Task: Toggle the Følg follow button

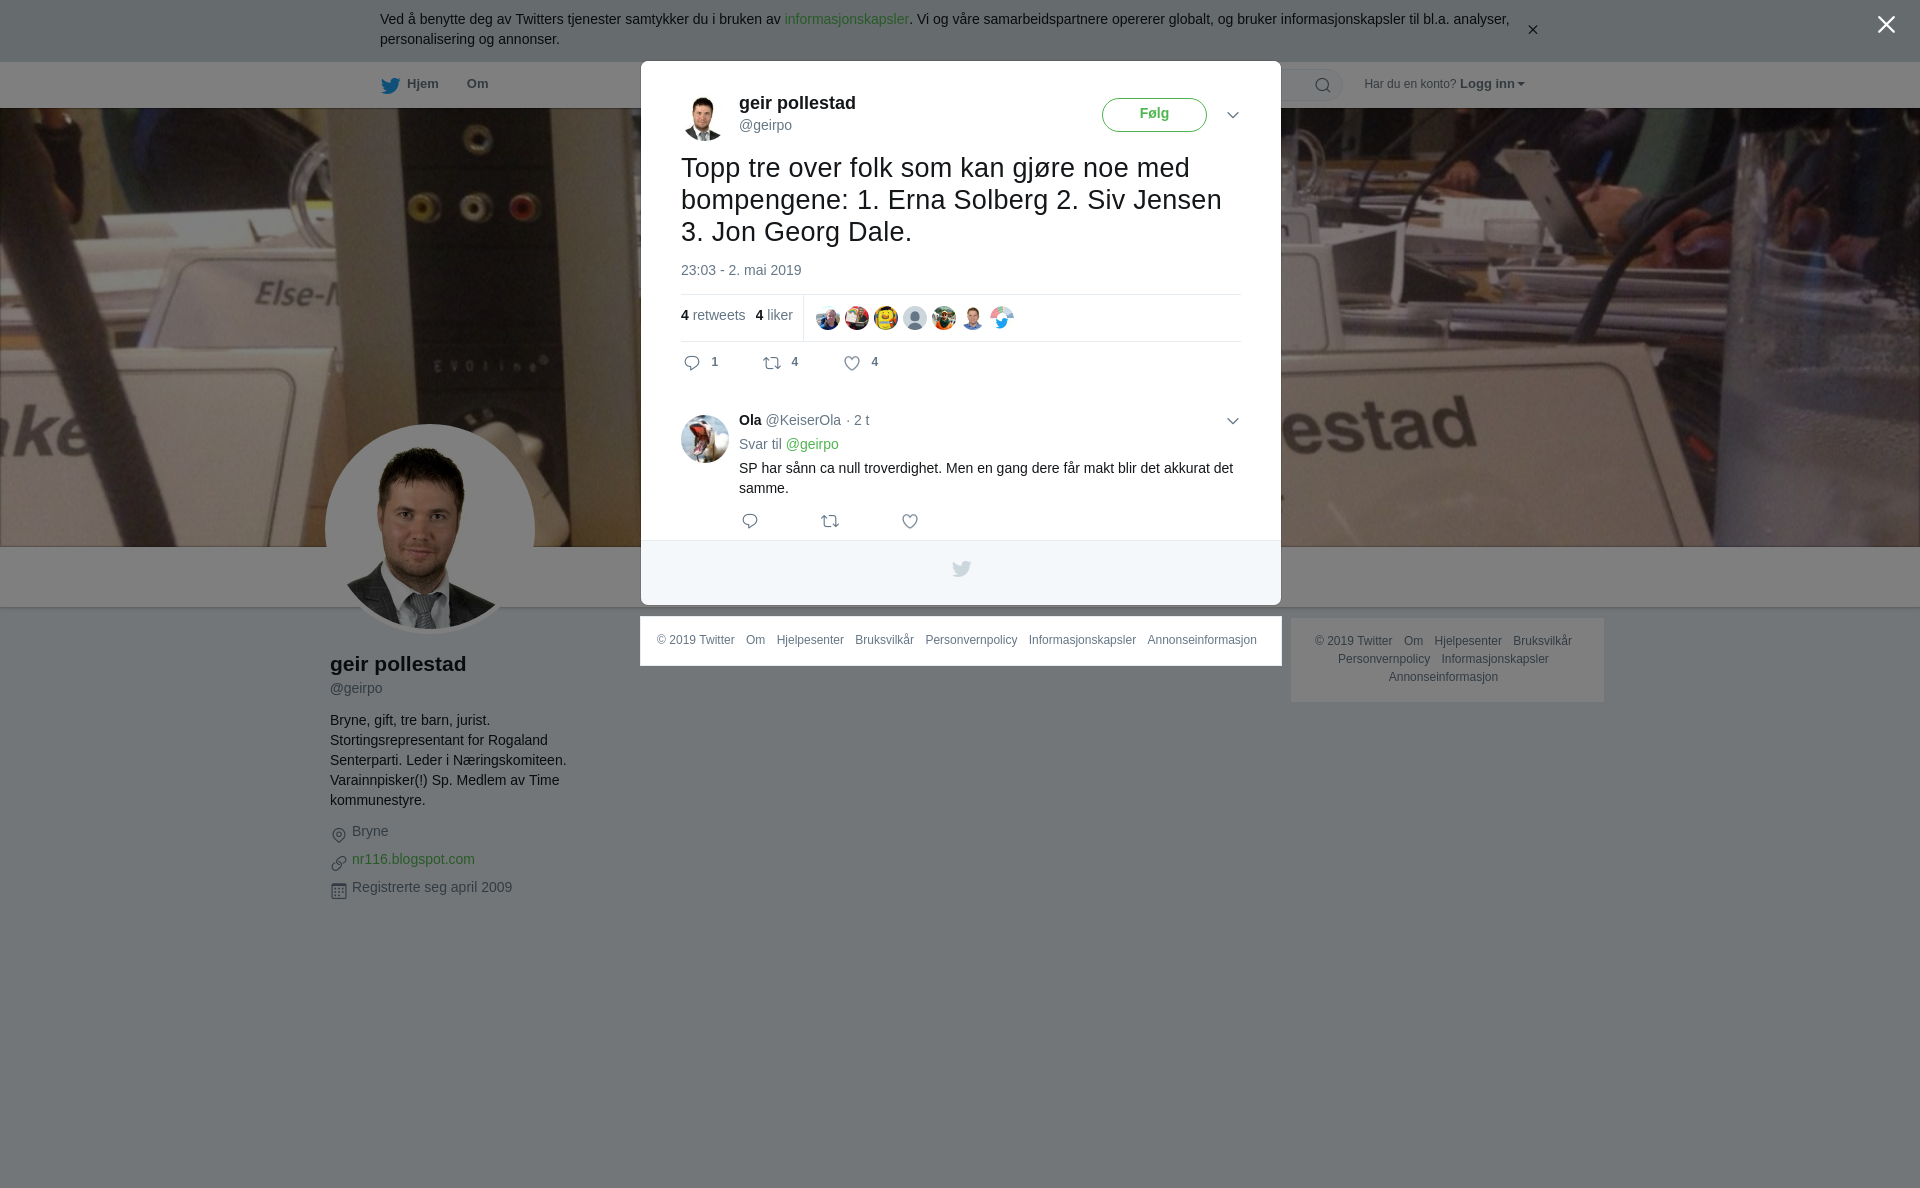Action: (x=1154, y=115)
